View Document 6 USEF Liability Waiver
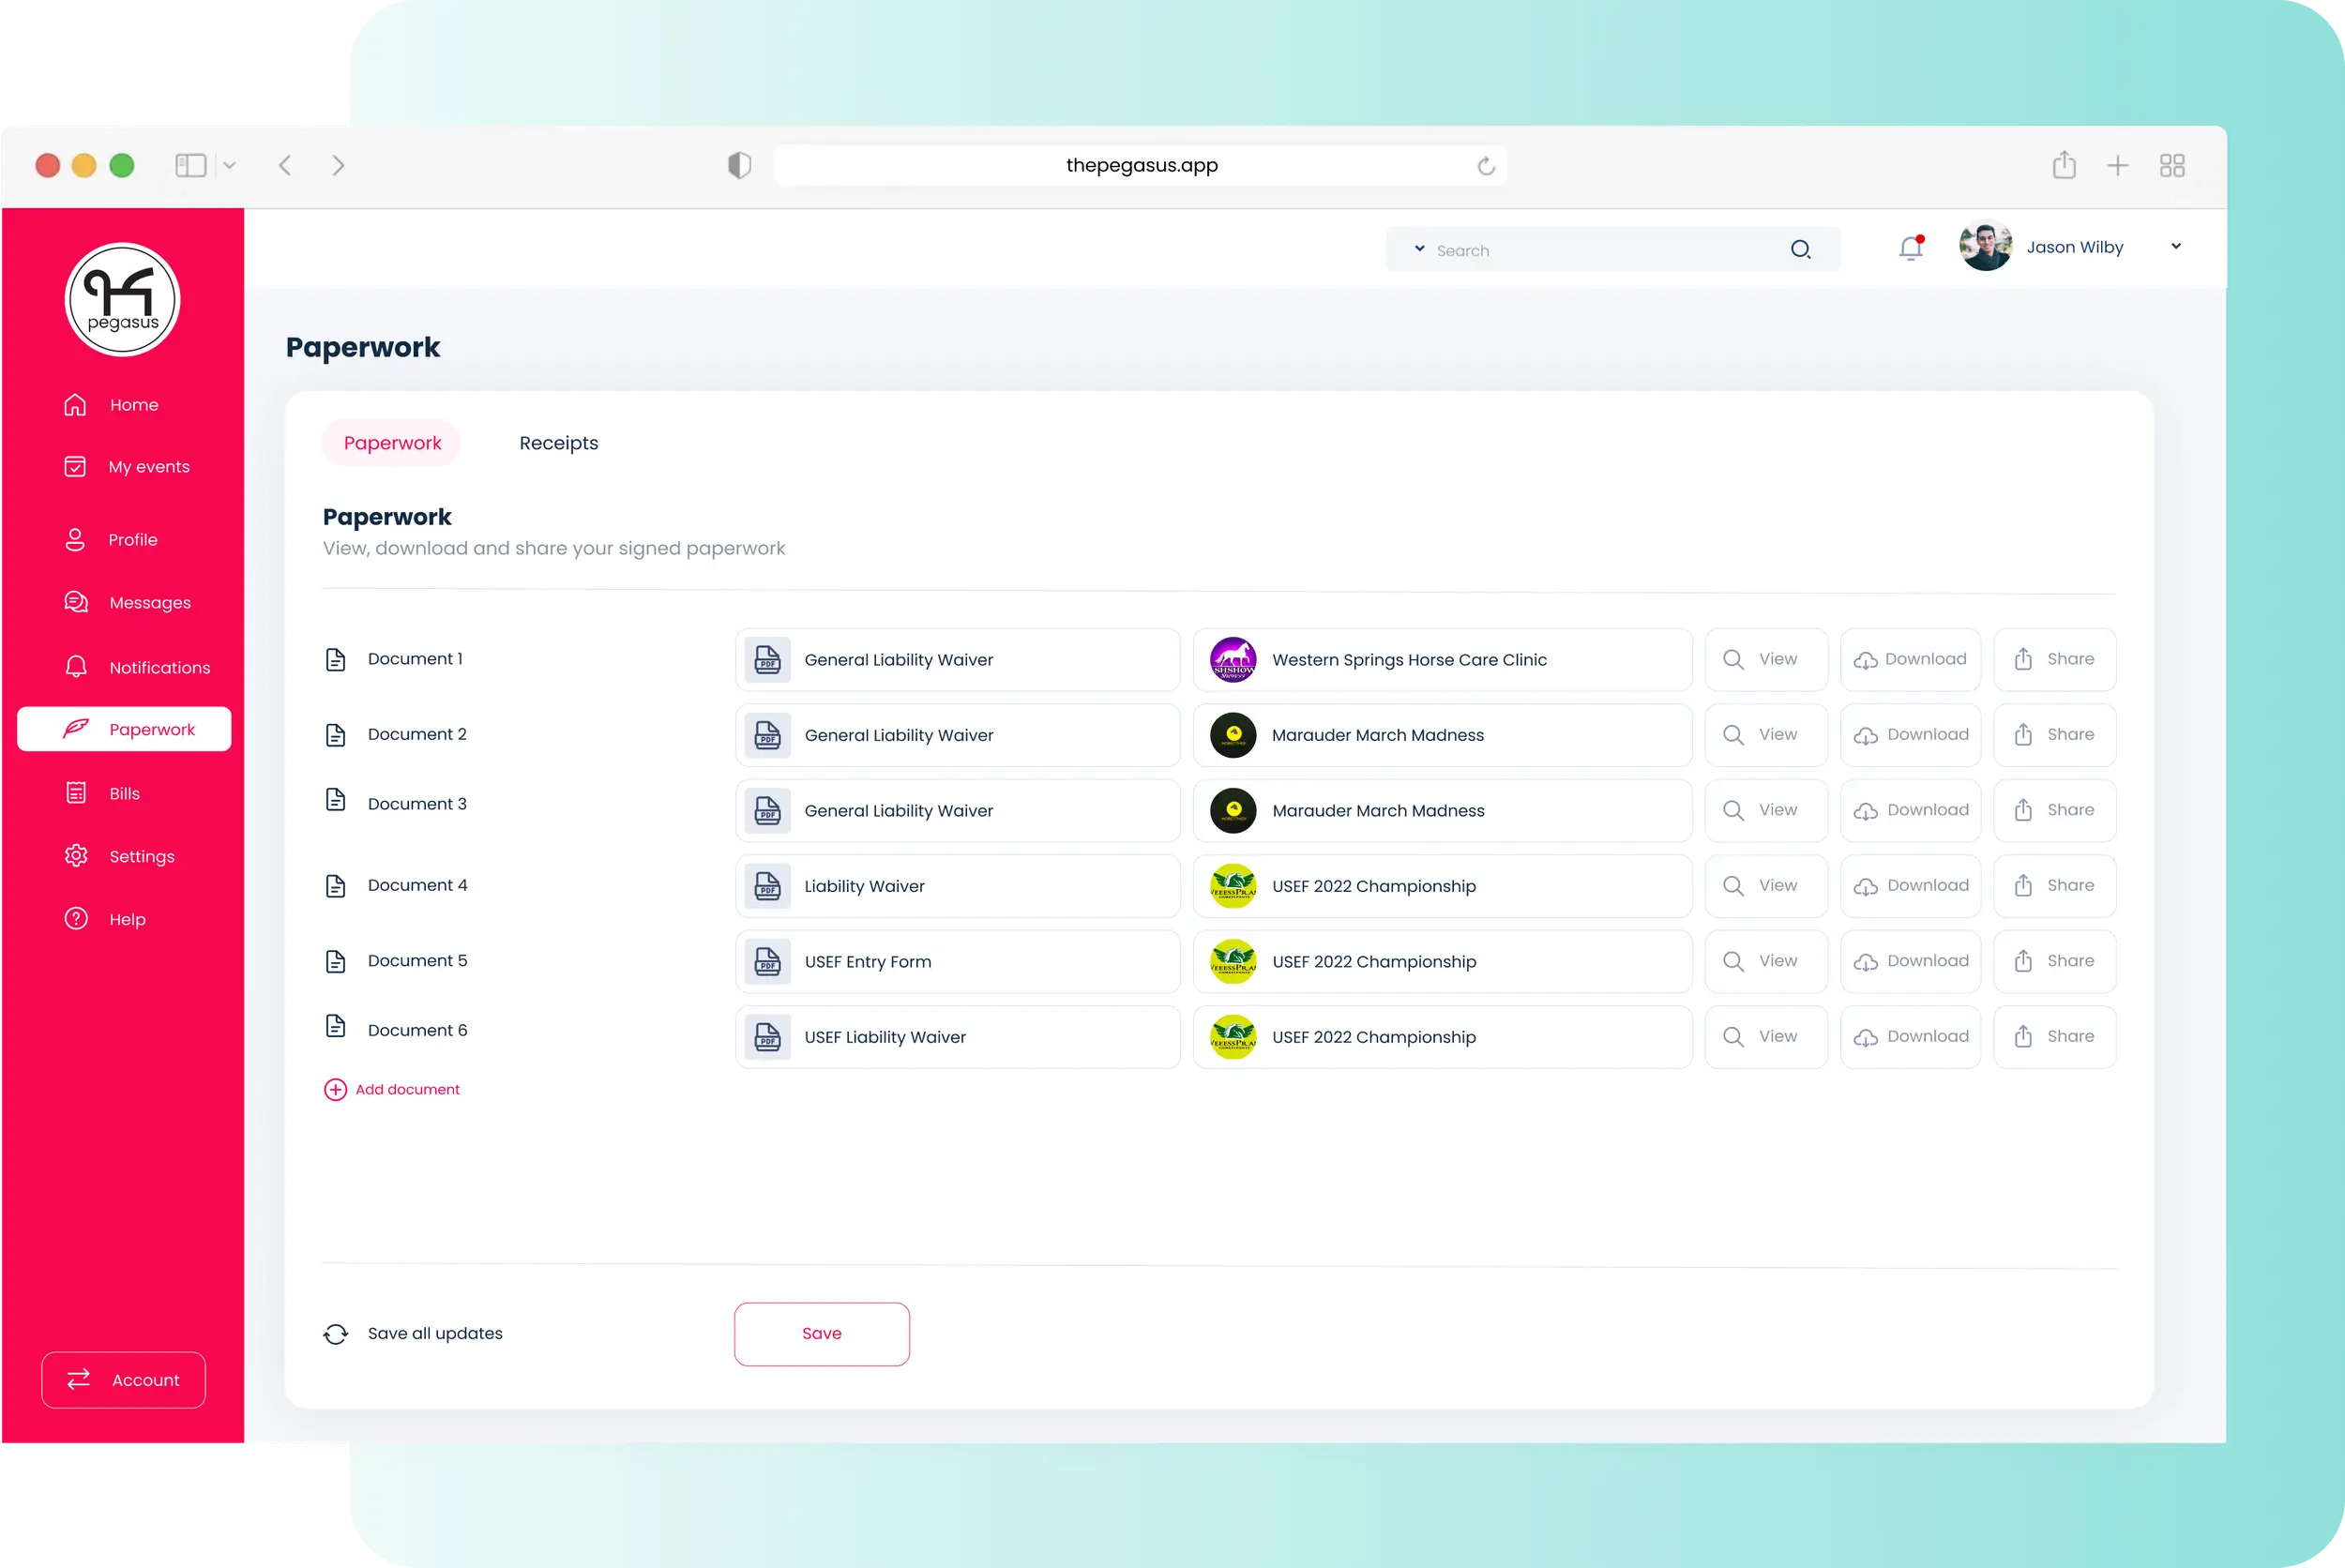The height and width of the screenshot is (1568, 2345). 1765,1037
